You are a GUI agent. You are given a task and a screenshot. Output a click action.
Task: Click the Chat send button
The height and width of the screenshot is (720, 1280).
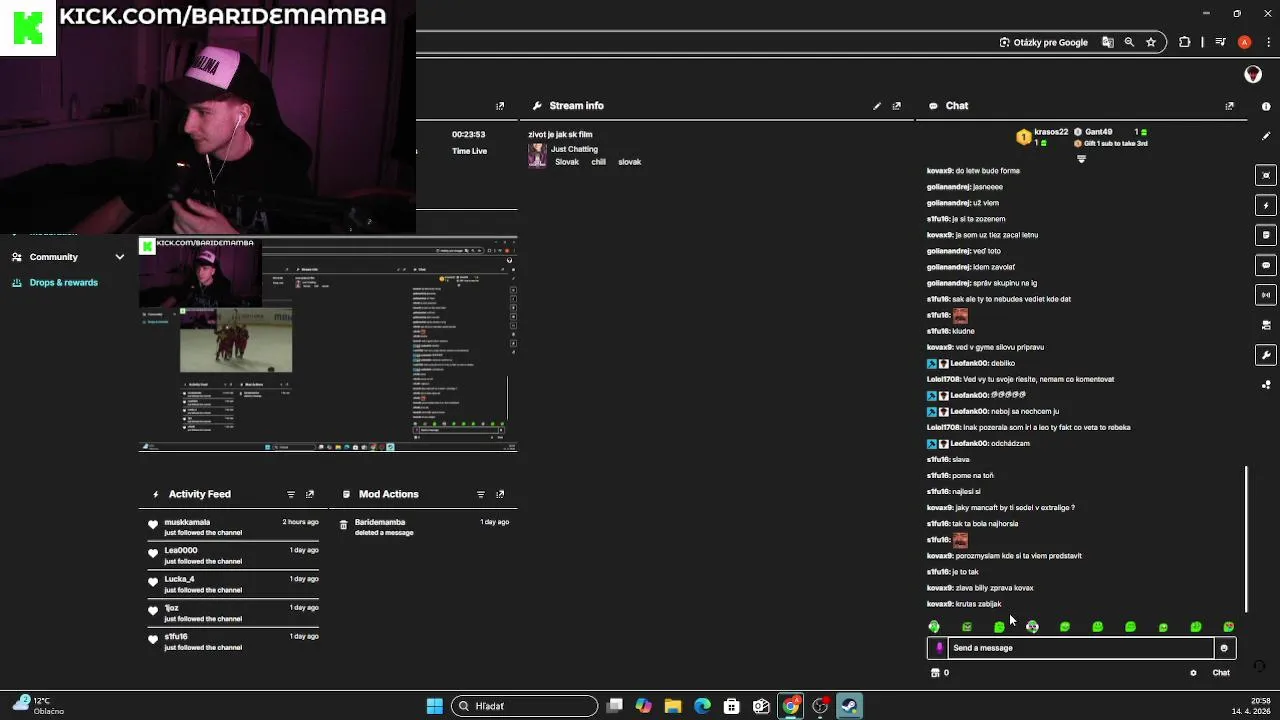(1221, 673)
